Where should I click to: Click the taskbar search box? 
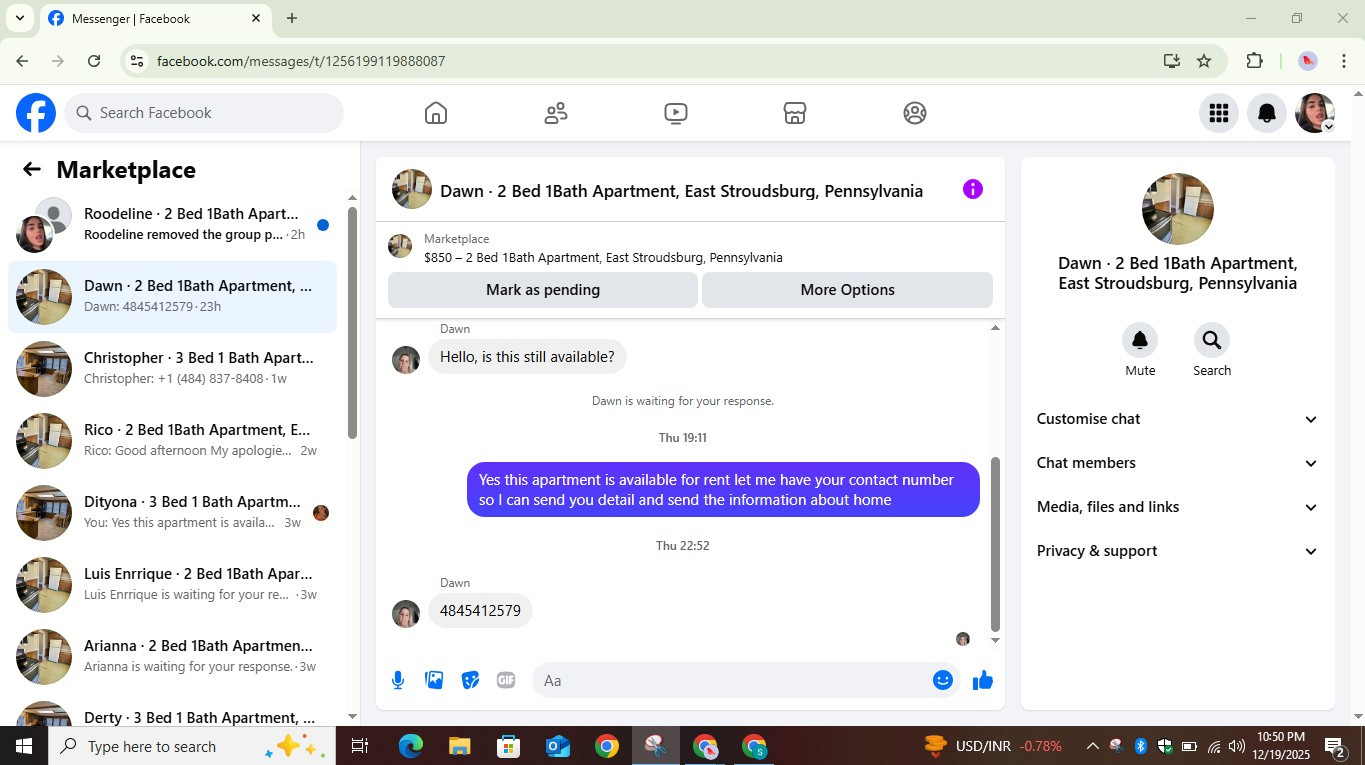coord(192,746)
